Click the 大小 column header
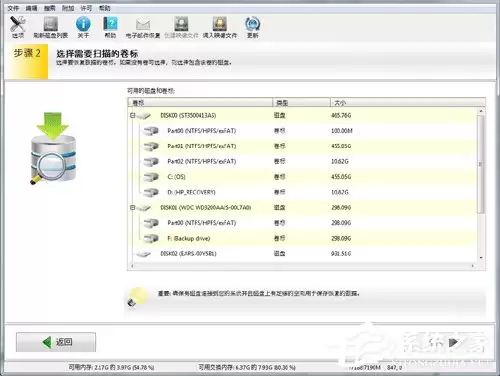The width and height of the screenshot is (500, 376). [407, 103]
